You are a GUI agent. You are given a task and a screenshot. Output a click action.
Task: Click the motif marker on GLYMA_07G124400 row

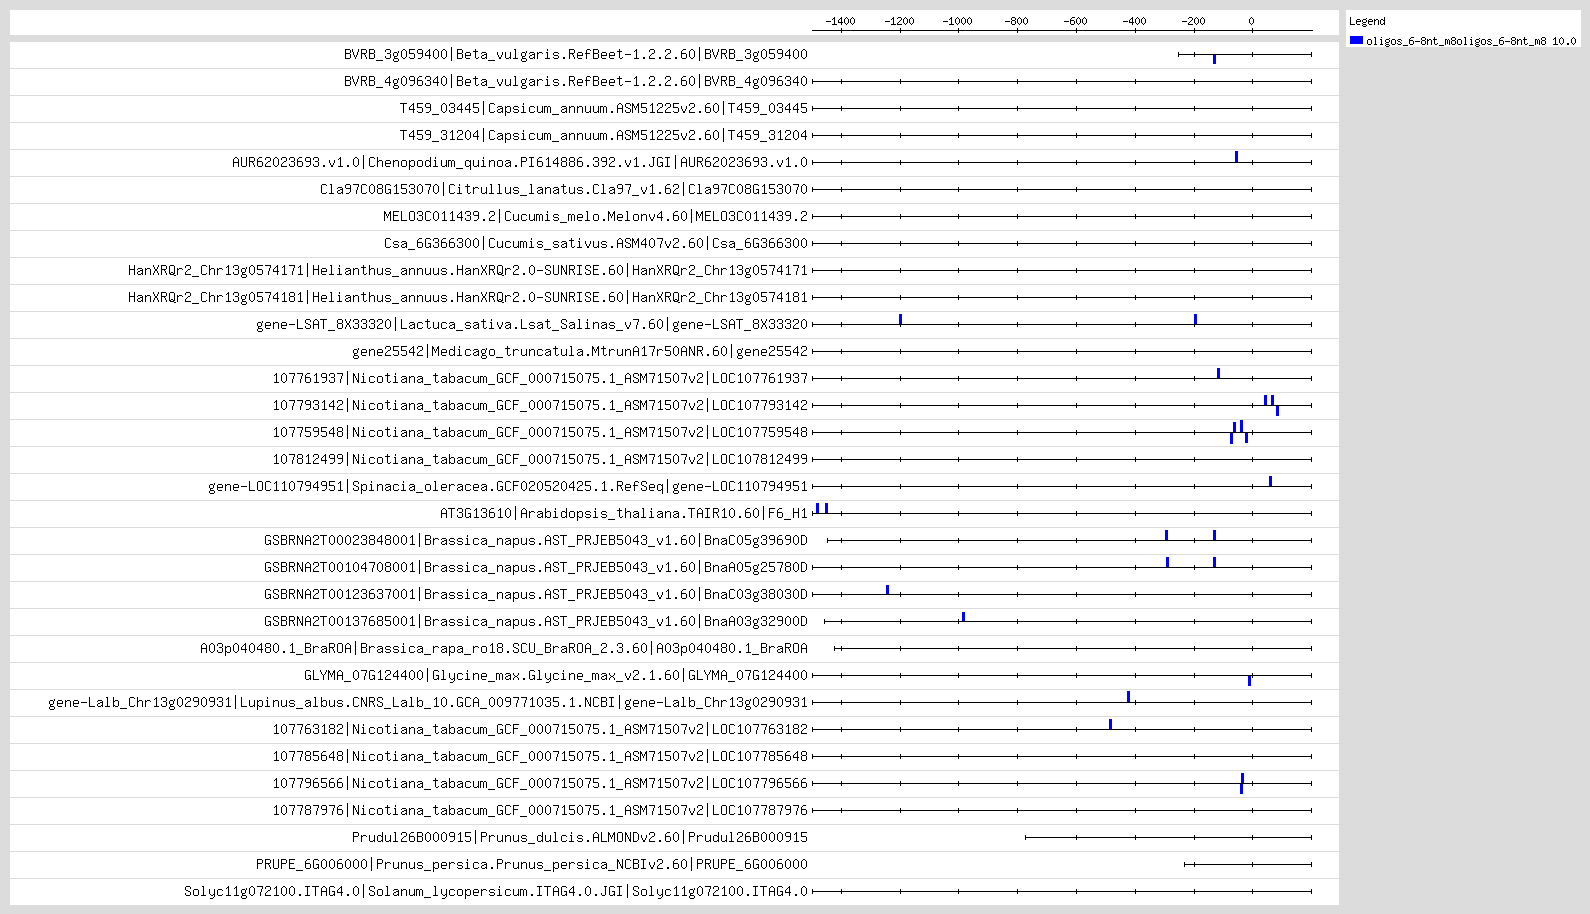tap(1249, 681)
